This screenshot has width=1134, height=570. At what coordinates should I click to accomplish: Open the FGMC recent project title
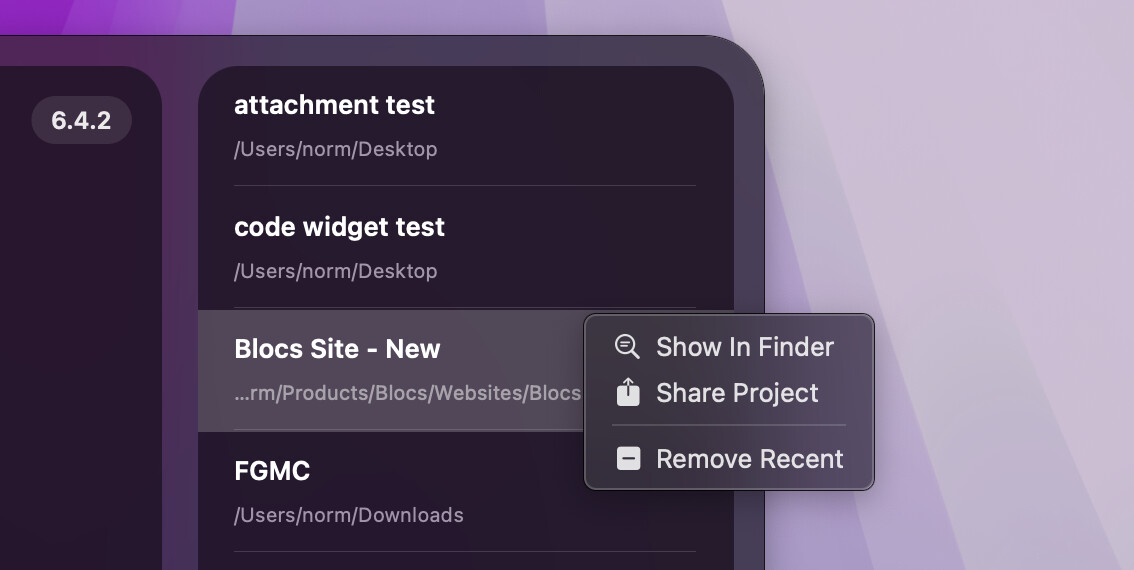click(272, 471)
